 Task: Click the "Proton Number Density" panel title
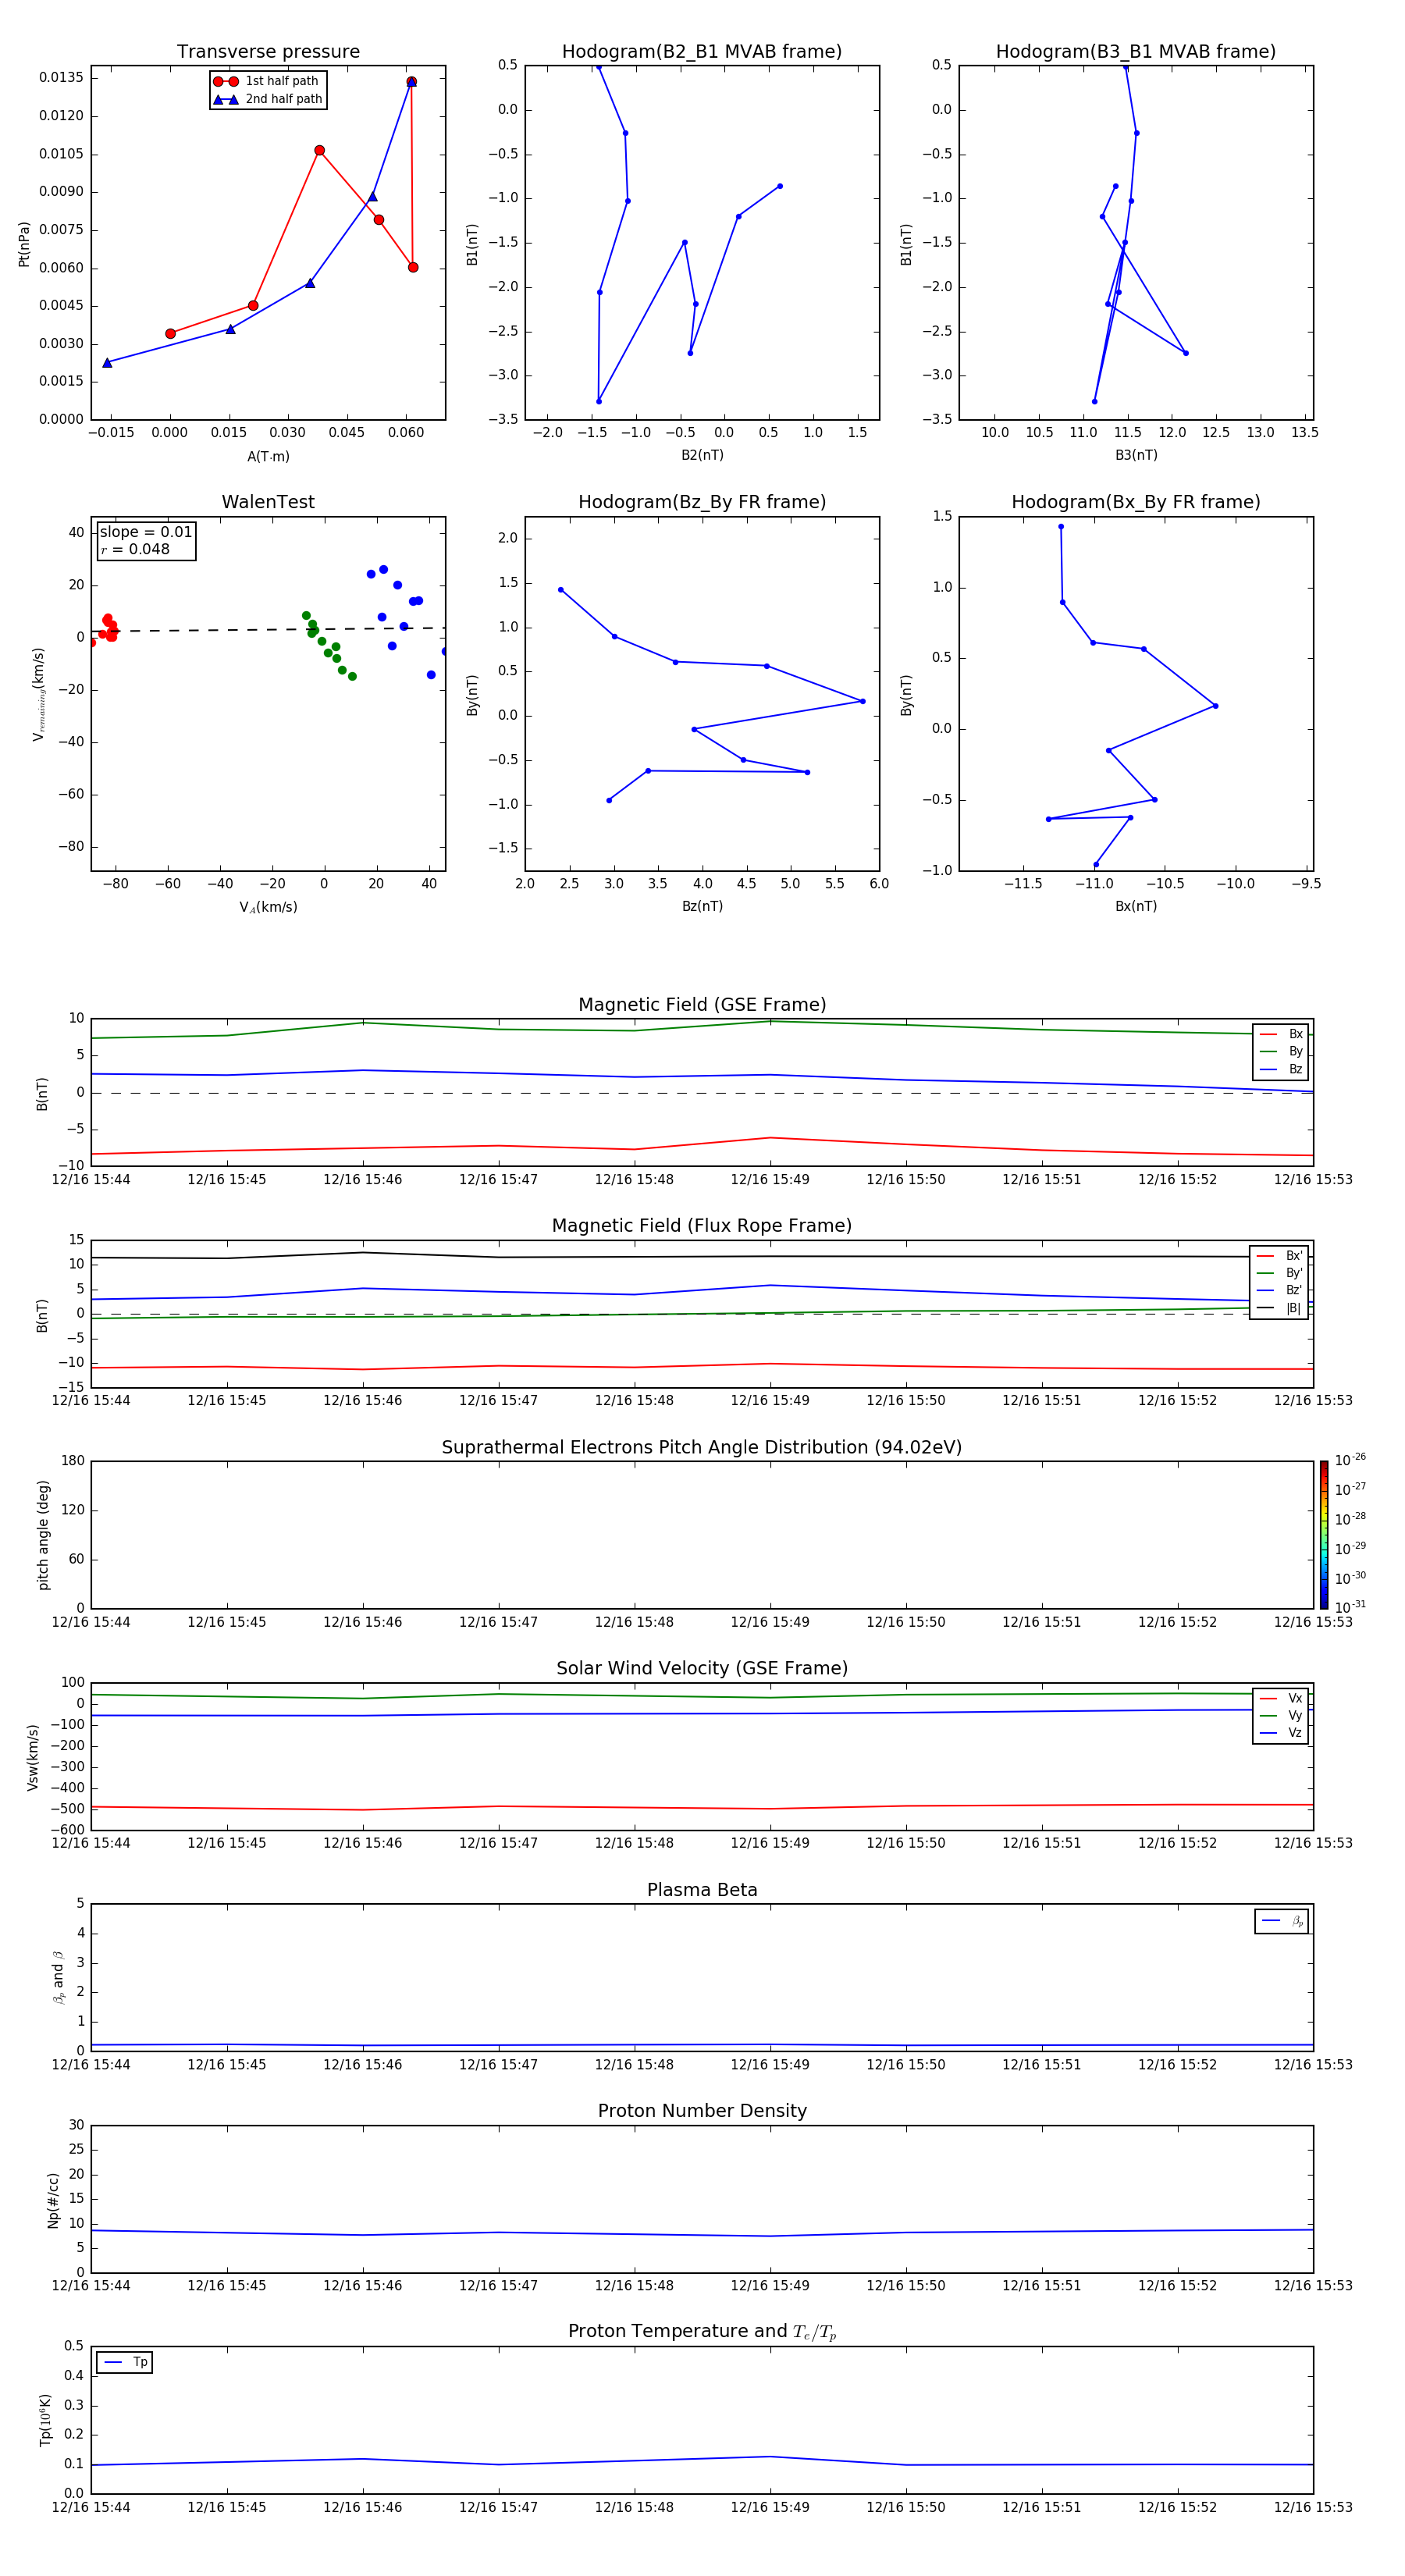click(702, 2111)
